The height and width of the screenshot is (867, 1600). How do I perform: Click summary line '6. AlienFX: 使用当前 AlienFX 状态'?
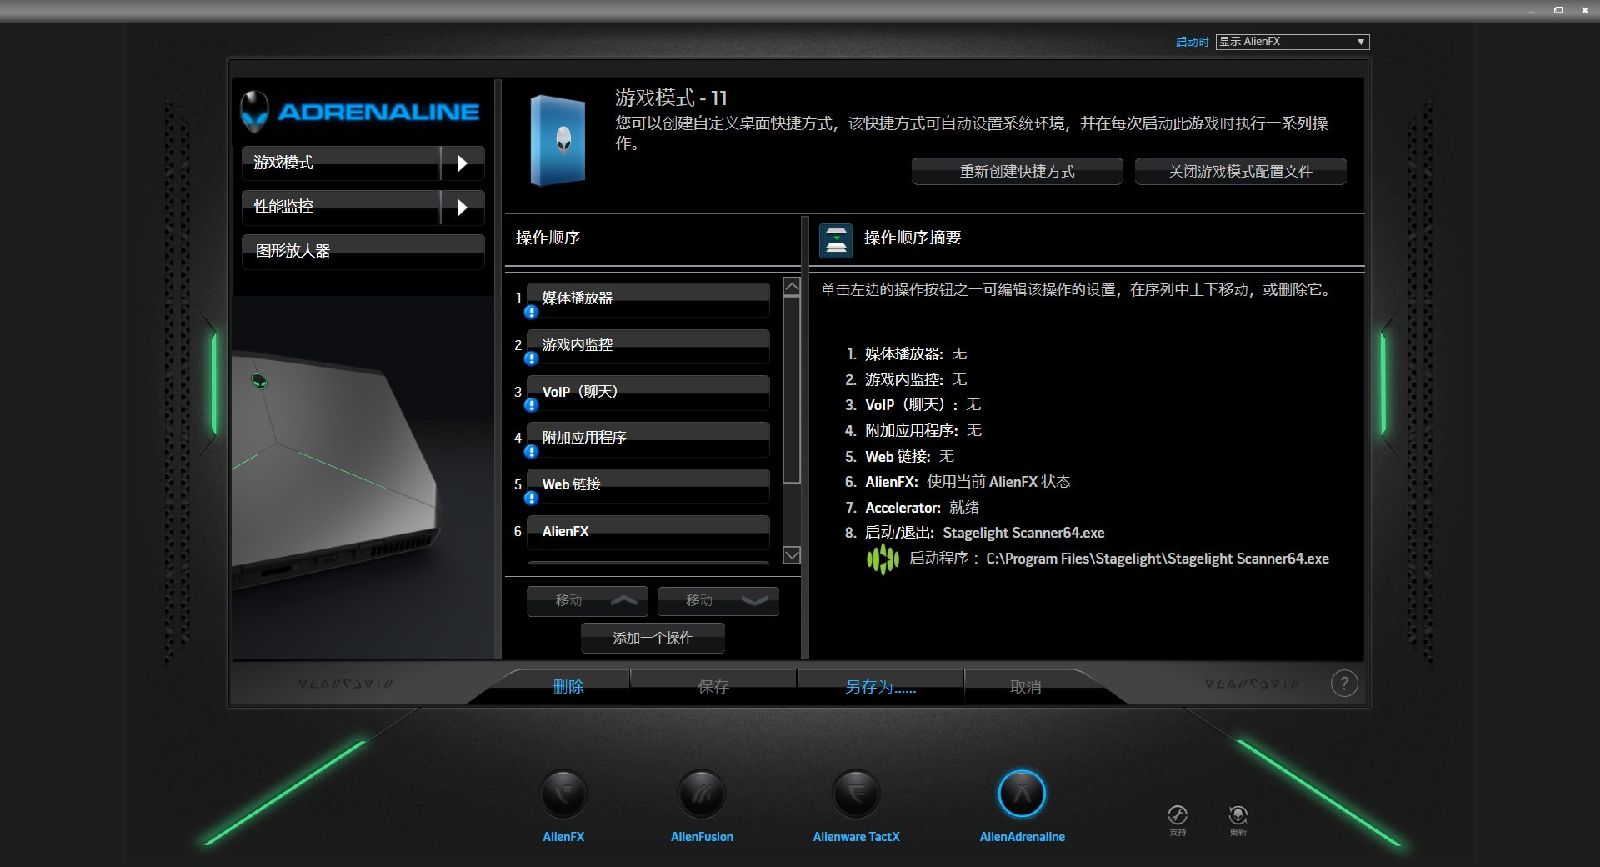click(957, 482)
